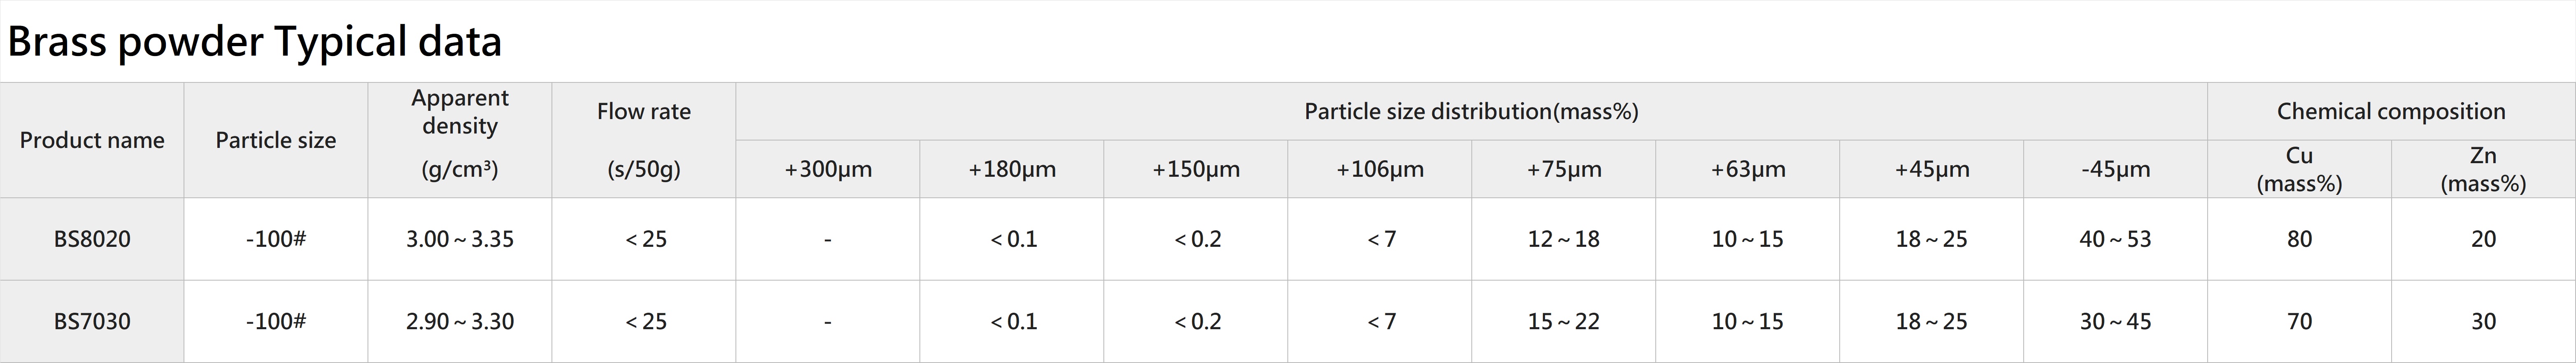Select the BS8020 product row cell
The width and height of the screenshot is (2576, 363).
pyautogui.click(x=92, y=239)
